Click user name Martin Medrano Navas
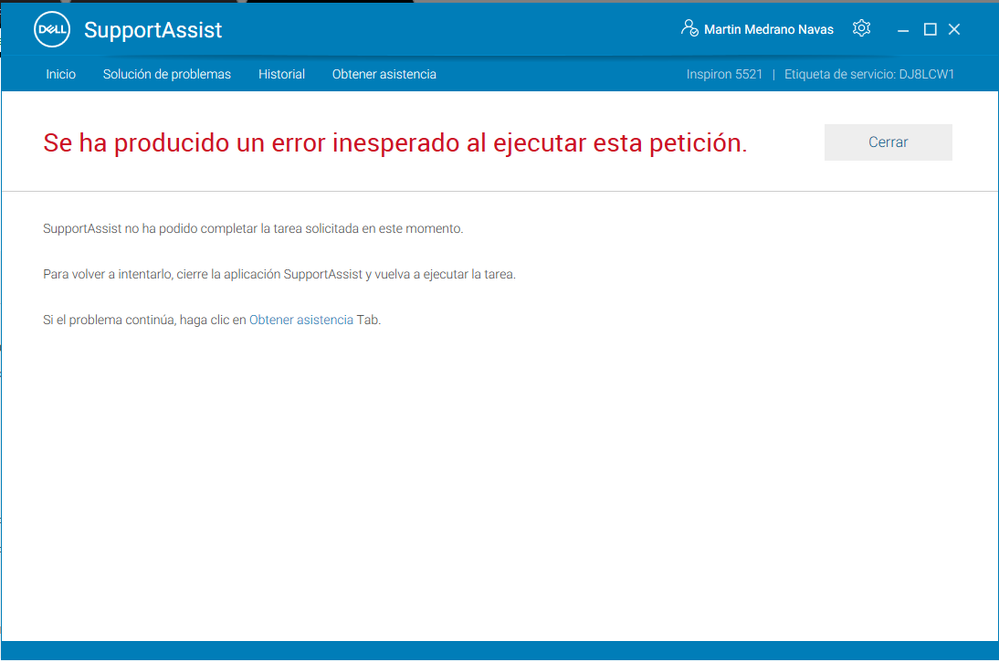999x662 pixels. [x=768, y=29]
